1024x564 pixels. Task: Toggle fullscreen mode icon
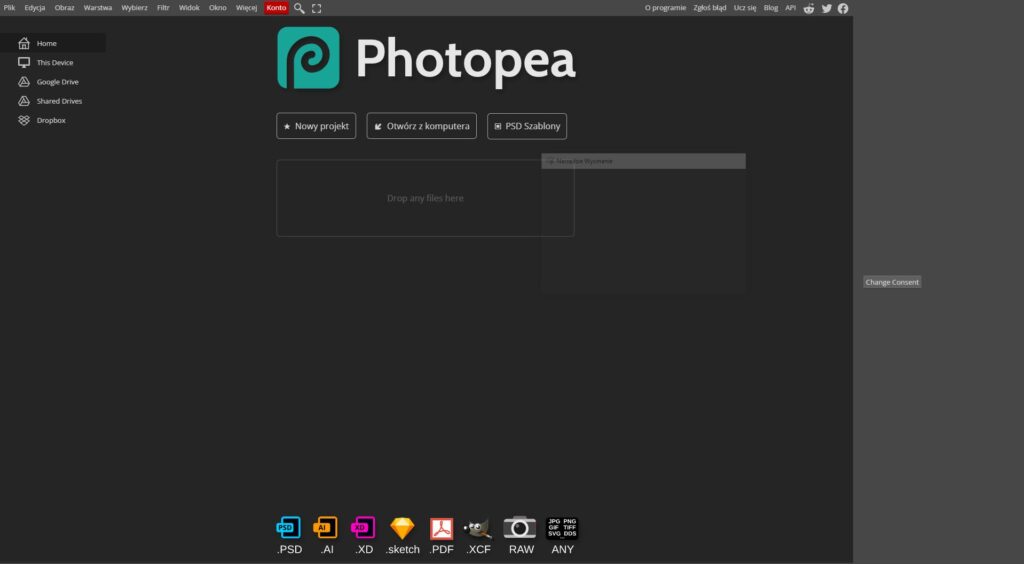(317, 8)
